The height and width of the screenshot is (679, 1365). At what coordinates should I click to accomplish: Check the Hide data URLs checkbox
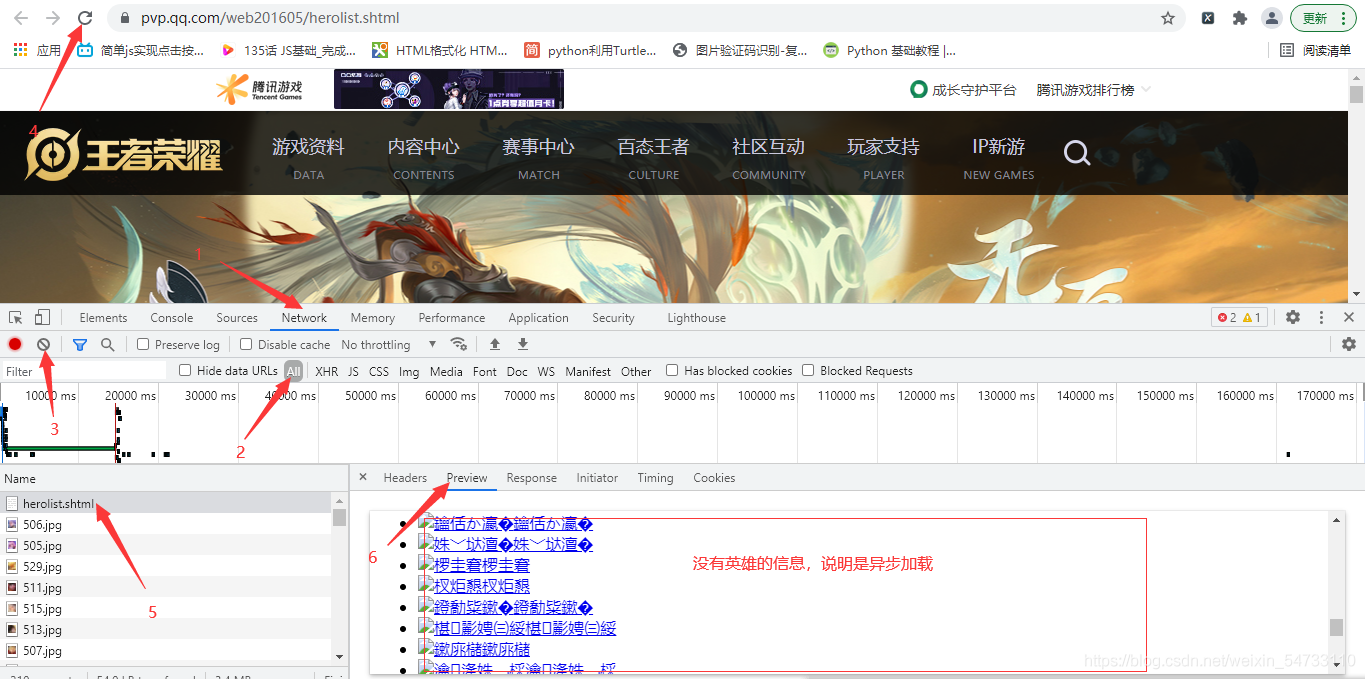click(x=185, y=370)
